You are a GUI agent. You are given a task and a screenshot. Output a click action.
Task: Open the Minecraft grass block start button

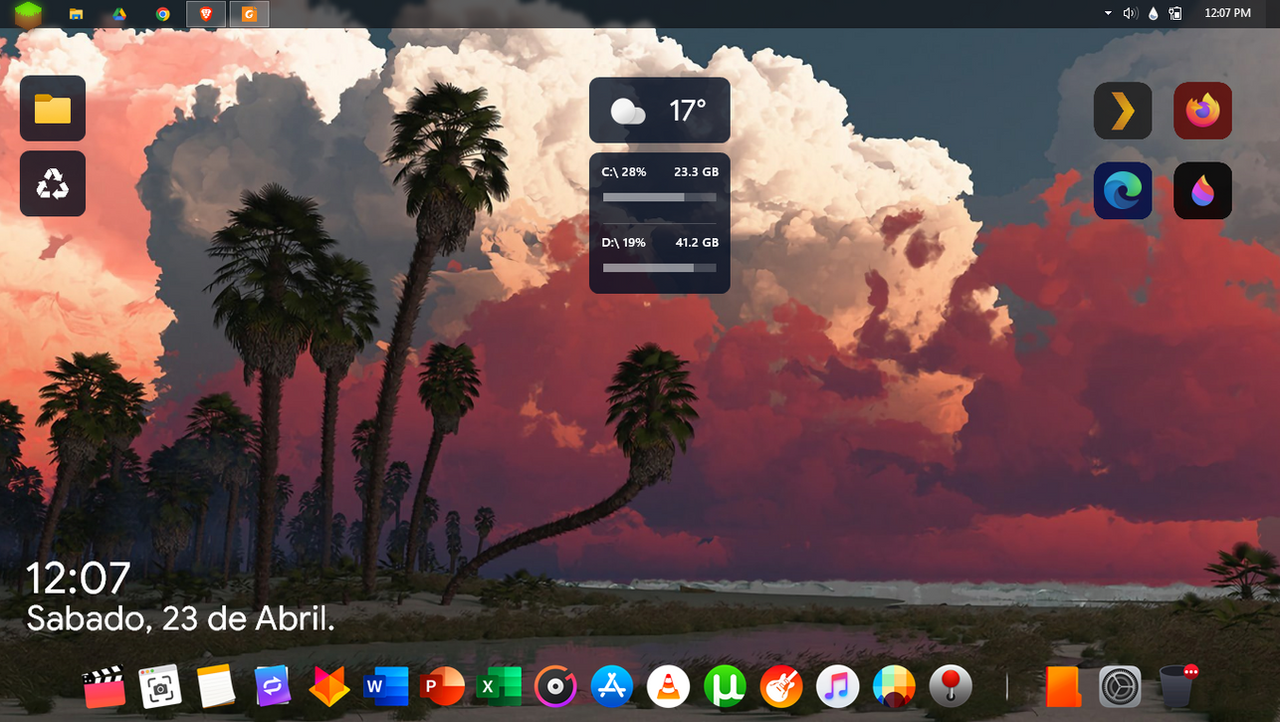point(29,14)
